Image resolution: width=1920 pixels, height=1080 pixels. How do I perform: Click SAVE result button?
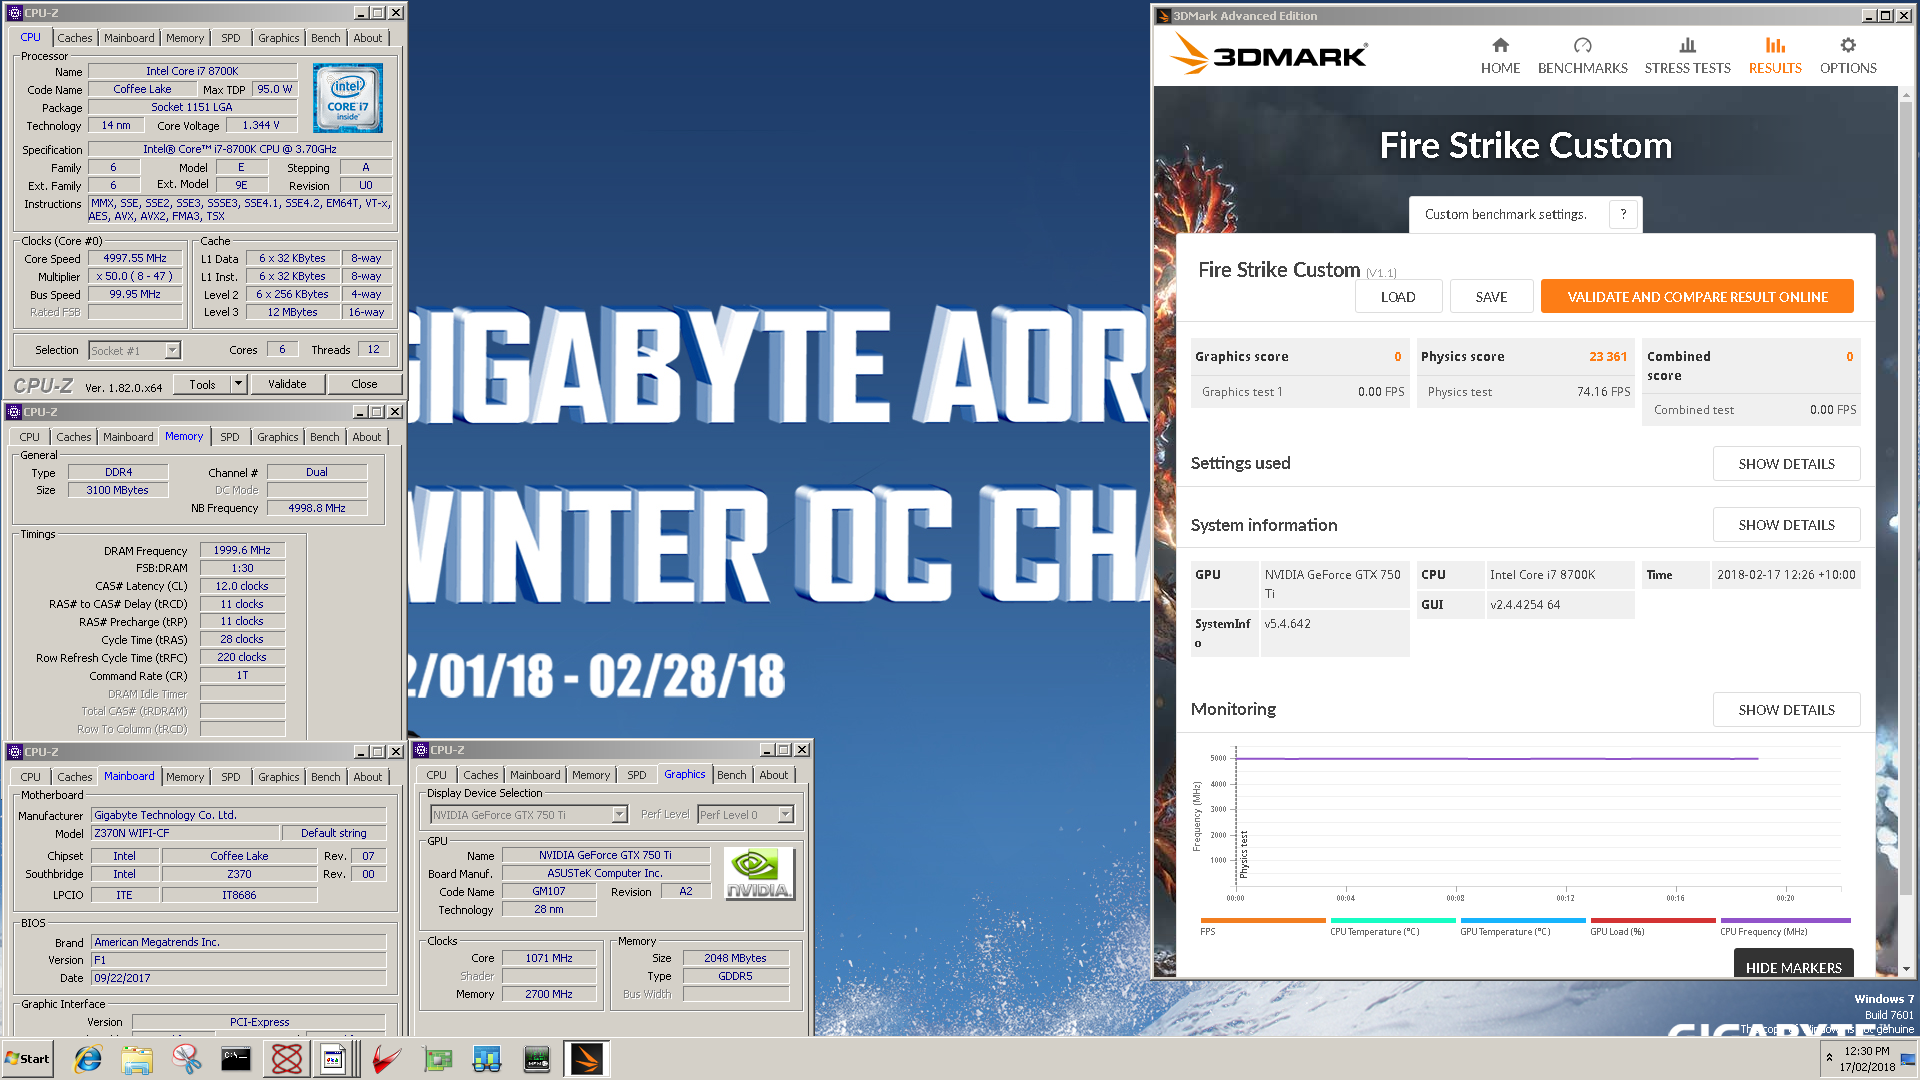pyautogui.click(x=1491, y=297)
